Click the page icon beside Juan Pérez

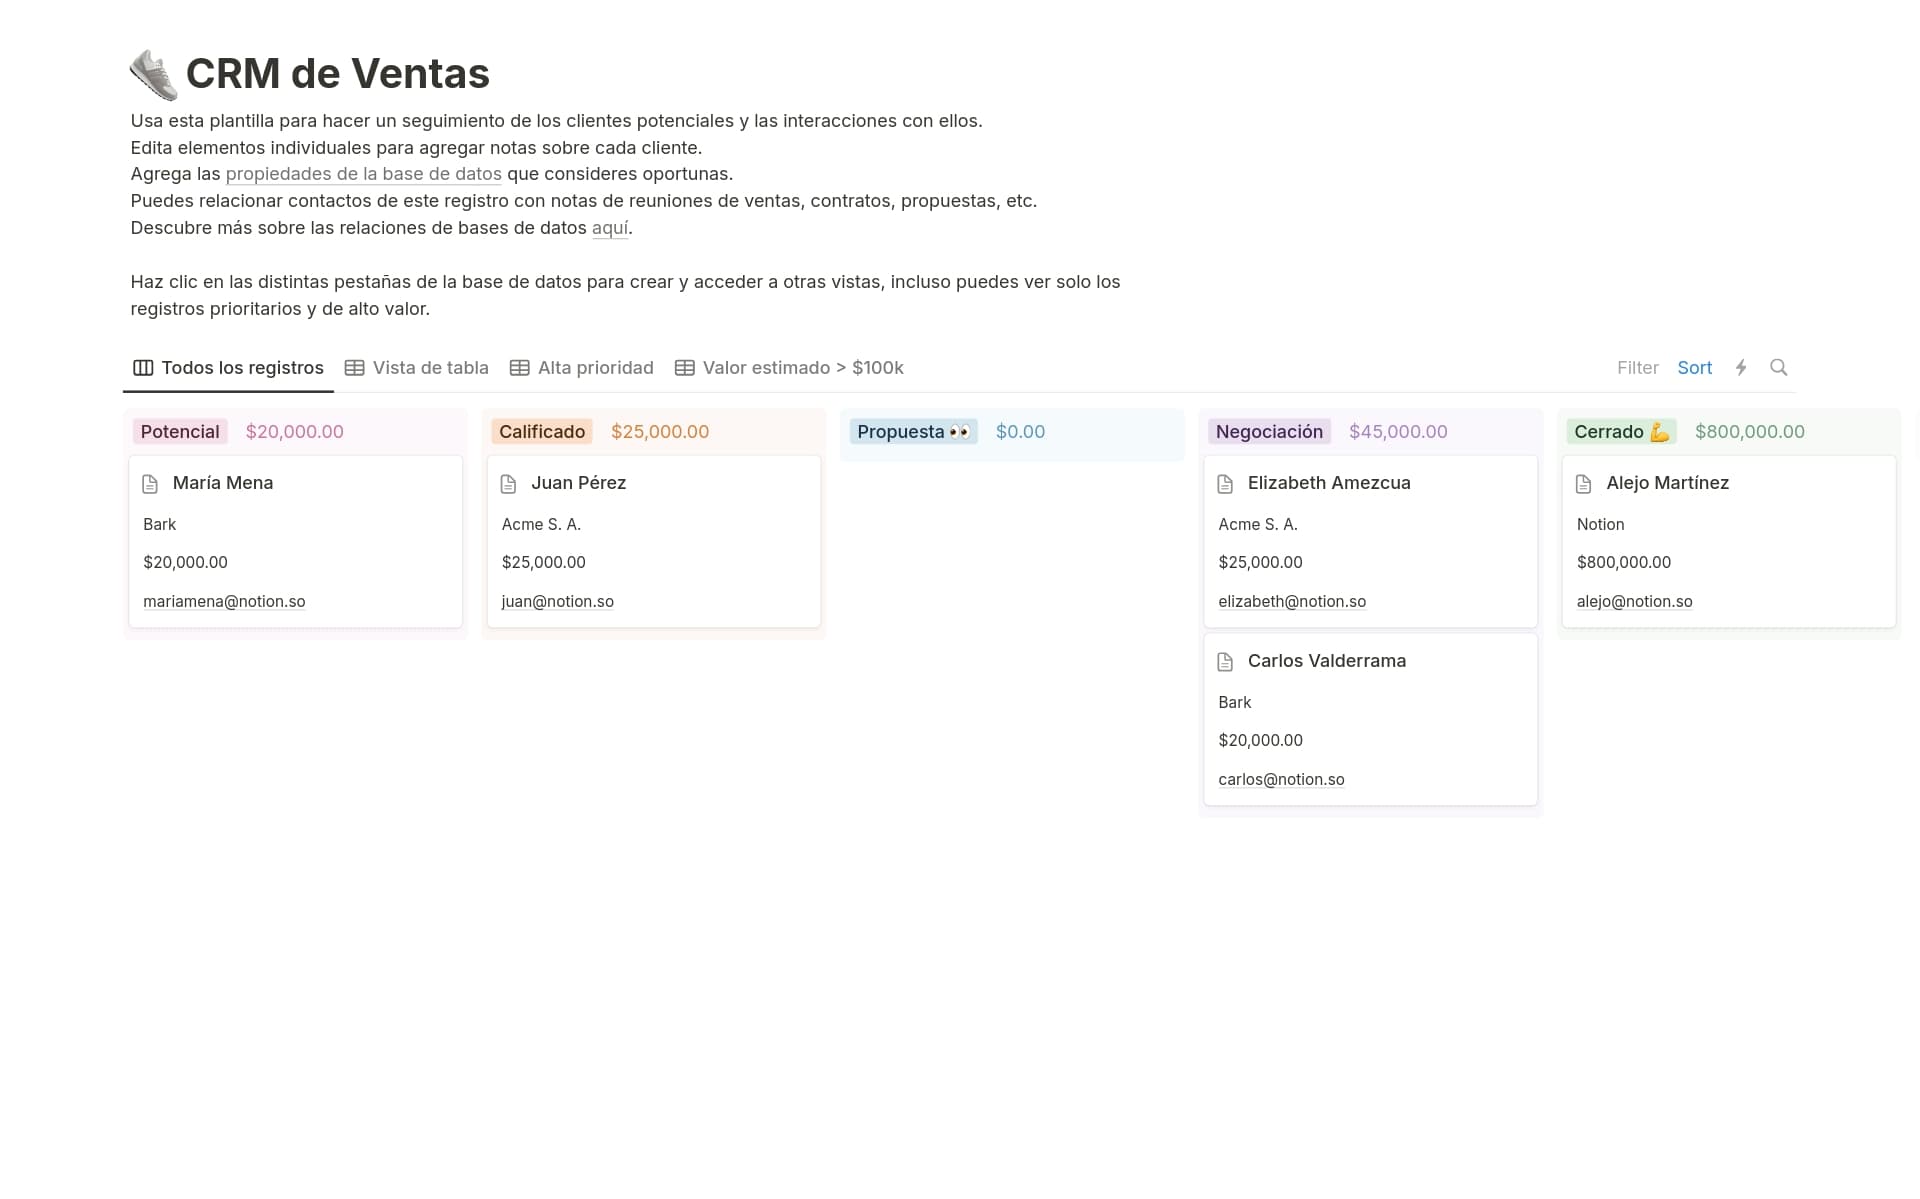point(510,483)
